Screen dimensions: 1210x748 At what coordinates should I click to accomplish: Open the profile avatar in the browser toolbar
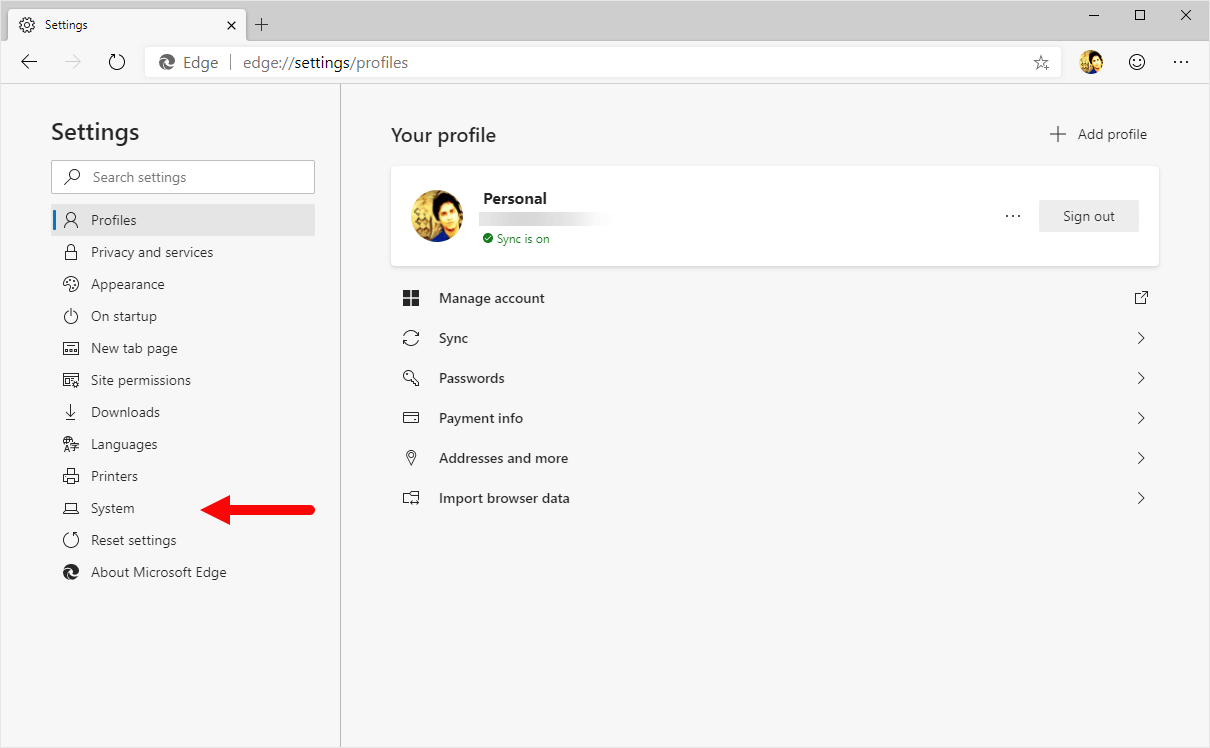pos(1091,62)
